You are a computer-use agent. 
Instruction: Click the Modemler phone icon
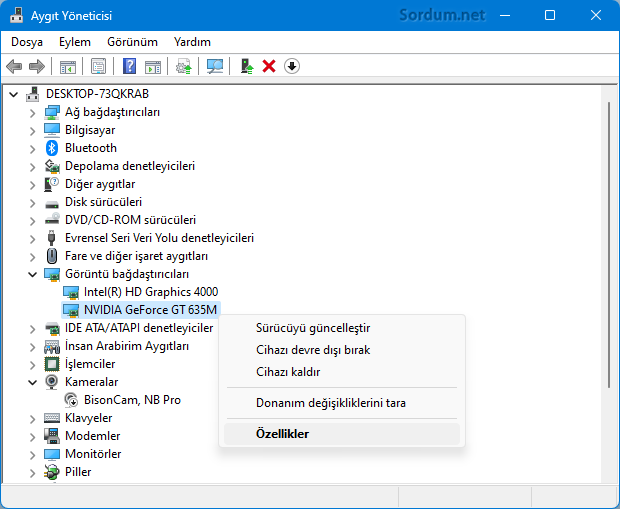[52, 436]
